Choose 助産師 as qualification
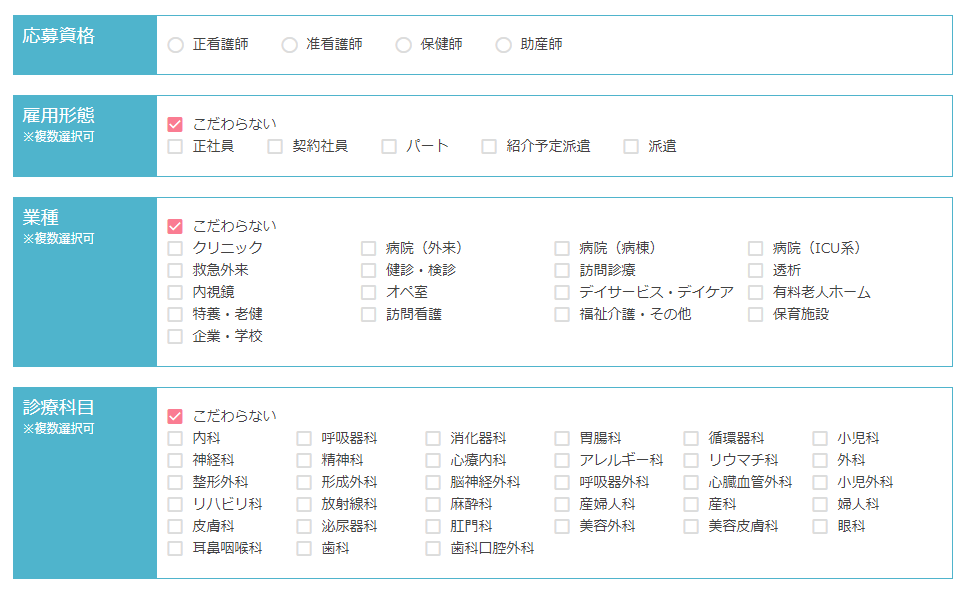The width and height of the screenshot is (967, 589). click(x=503, y=45)
